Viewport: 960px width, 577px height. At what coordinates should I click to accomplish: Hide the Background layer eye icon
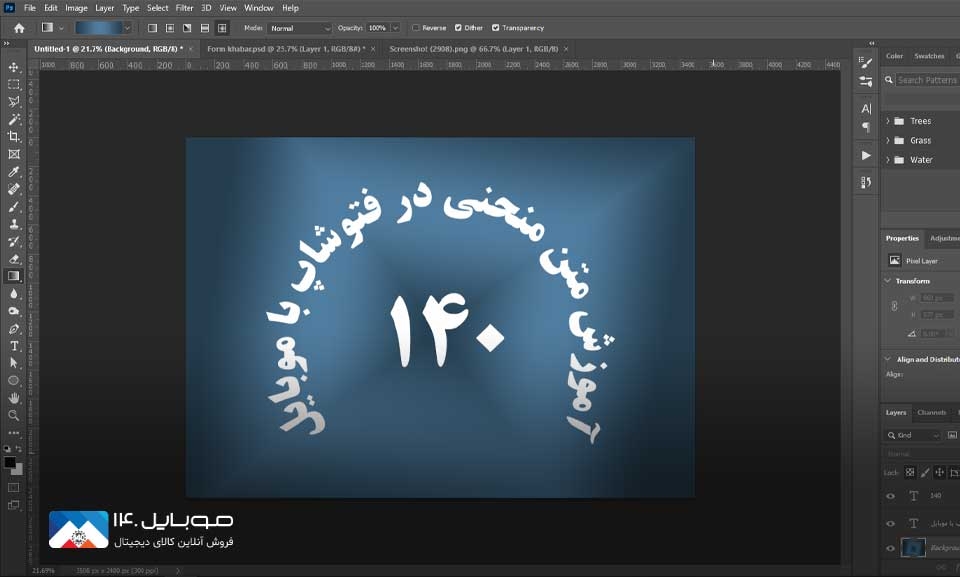(891, 548)
